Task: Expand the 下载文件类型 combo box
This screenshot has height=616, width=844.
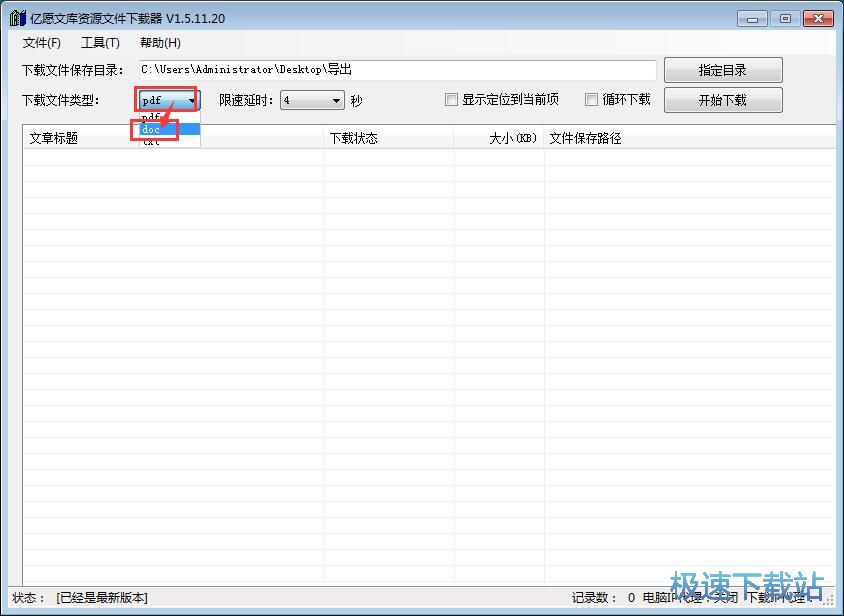Action: (x=169, y=100)
